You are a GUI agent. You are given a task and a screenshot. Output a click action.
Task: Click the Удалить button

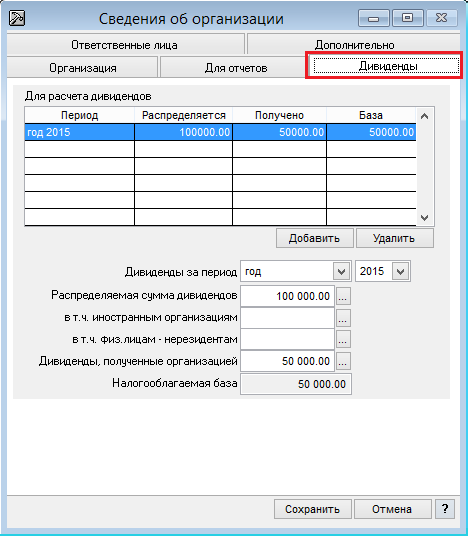395,238
